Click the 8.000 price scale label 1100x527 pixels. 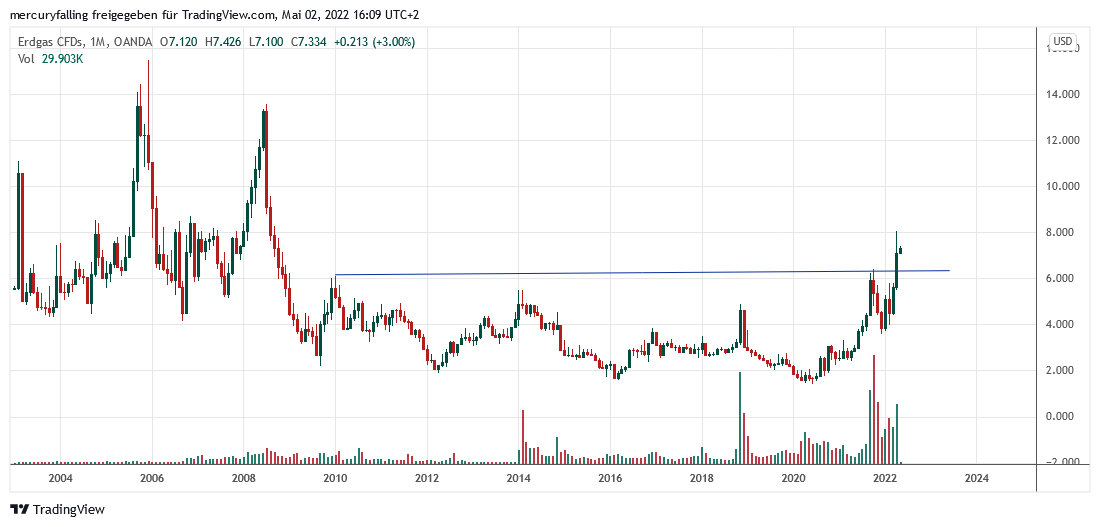[x=1063, y=233]
